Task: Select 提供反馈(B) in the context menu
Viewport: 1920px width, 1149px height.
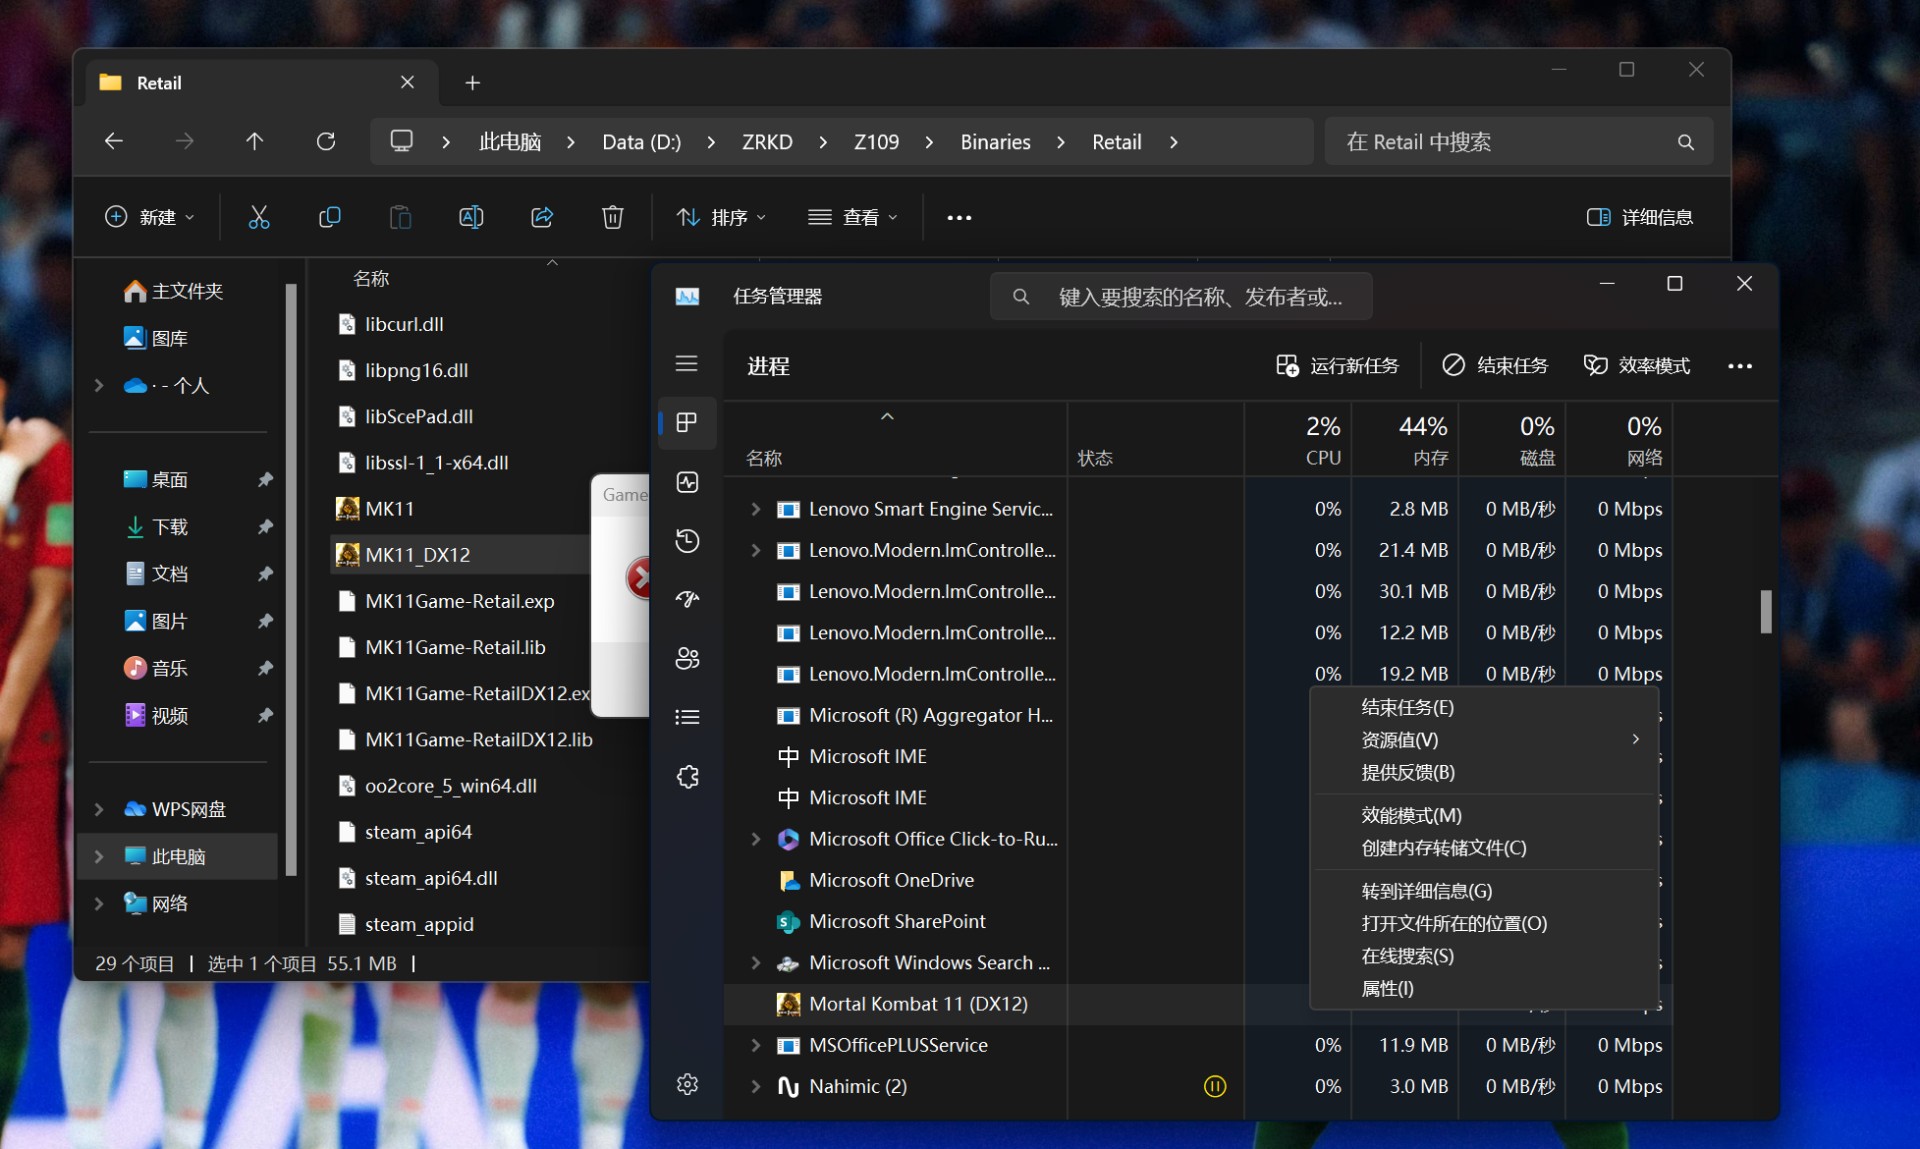Action: tap(1484, 772)
